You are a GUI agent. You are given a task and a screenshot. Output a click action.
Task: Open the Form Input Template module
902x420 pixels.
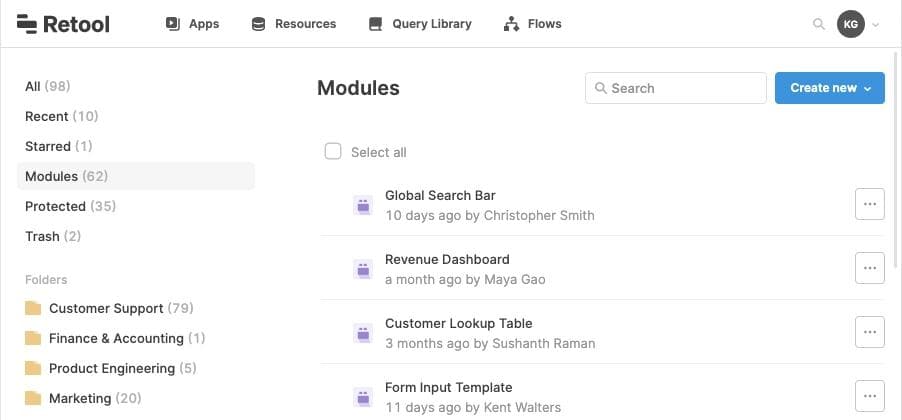click(448, 388)
